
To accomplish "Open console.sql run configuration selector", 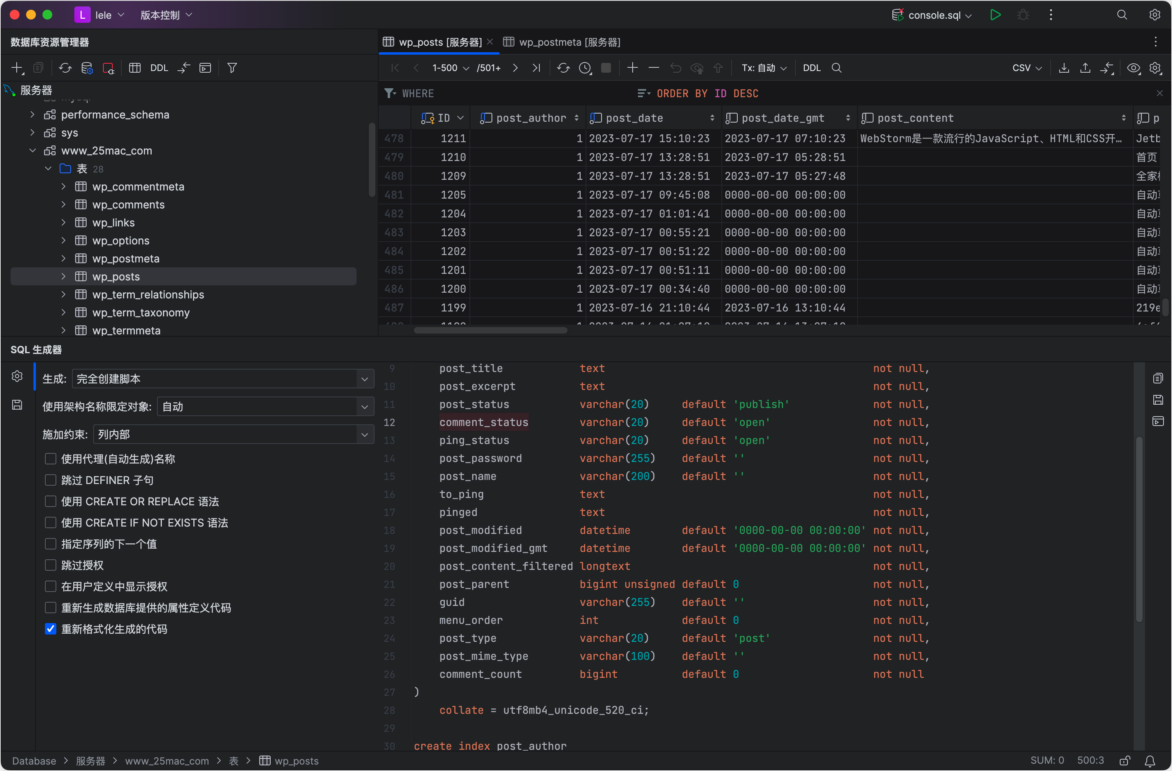I will click(x=932, y=15).
